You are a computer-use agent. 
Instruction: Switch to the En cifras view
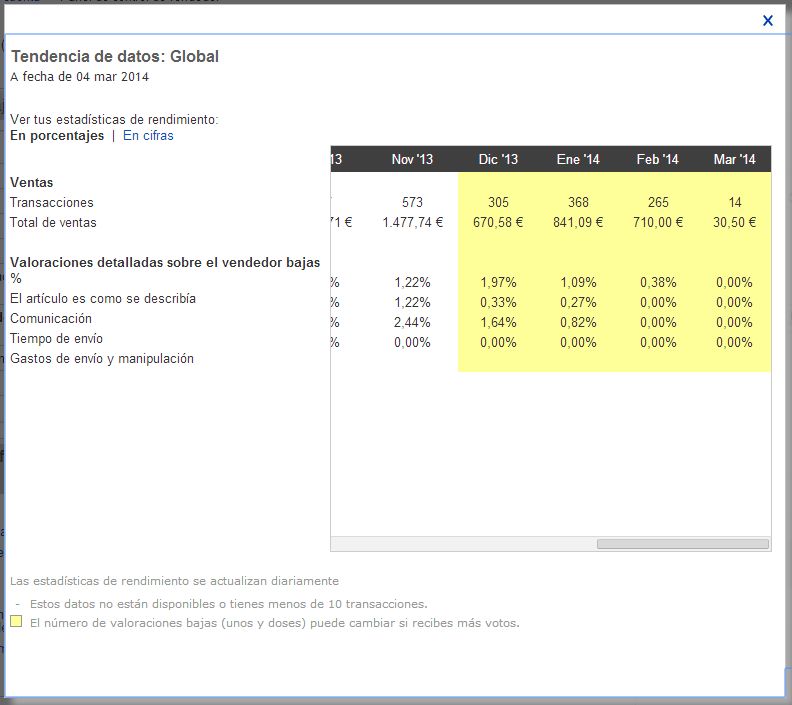148,136
